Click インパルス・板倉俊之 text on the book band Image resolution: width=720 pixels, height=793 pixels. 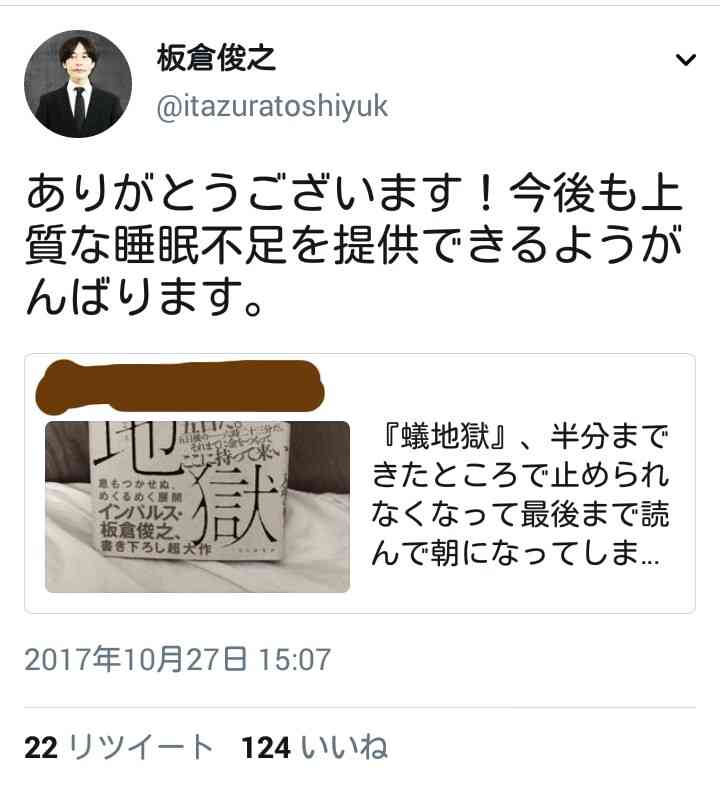[141, 520]
